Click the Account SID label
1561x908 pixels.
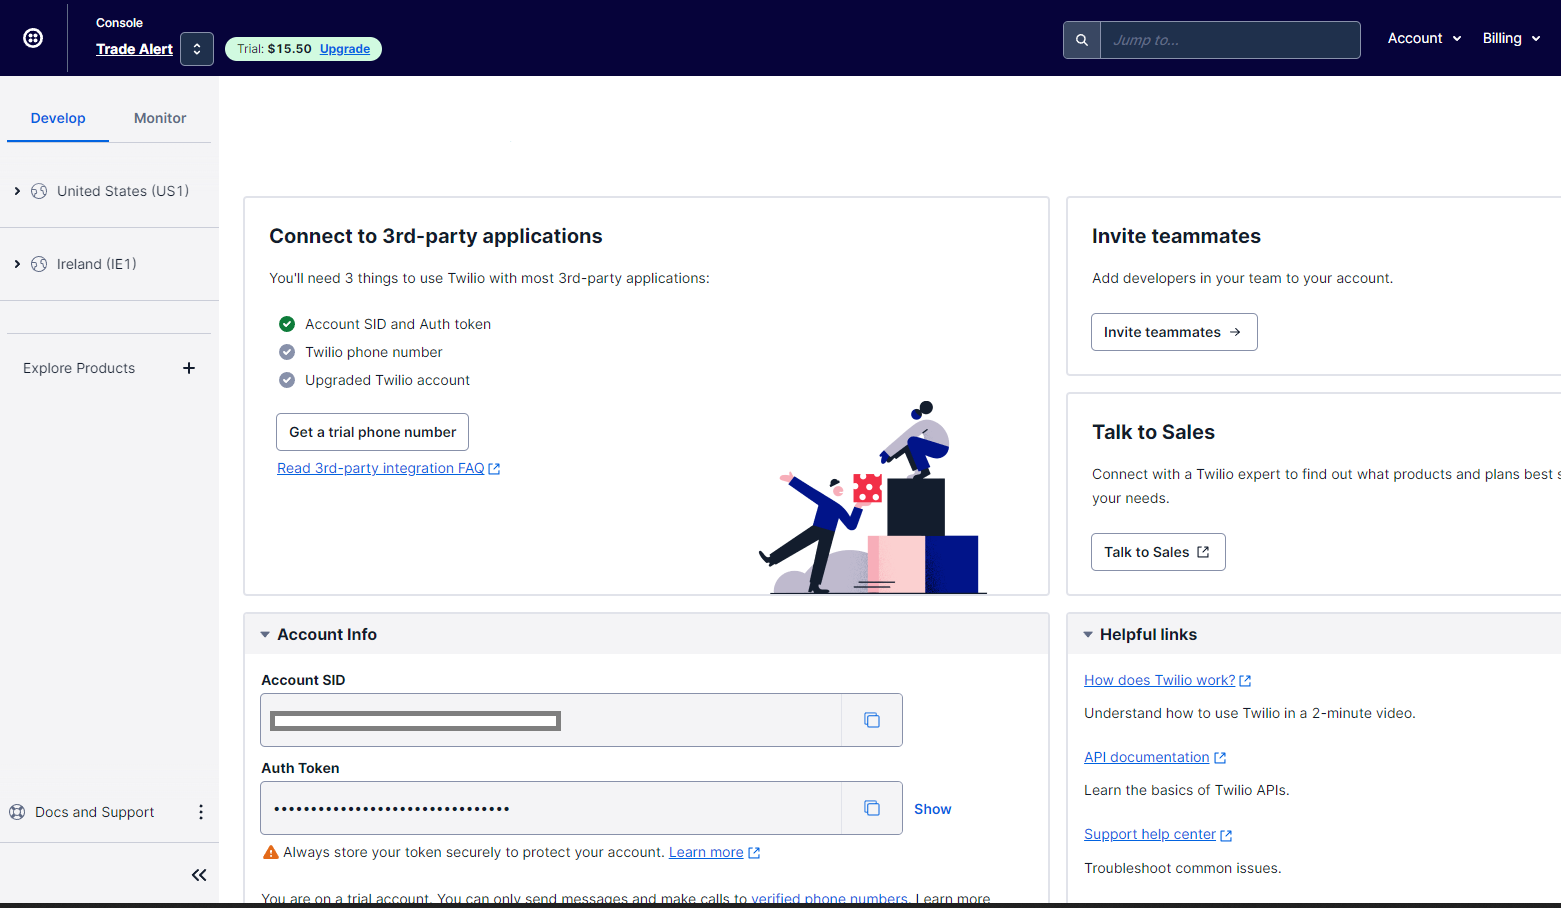(303, 680)
